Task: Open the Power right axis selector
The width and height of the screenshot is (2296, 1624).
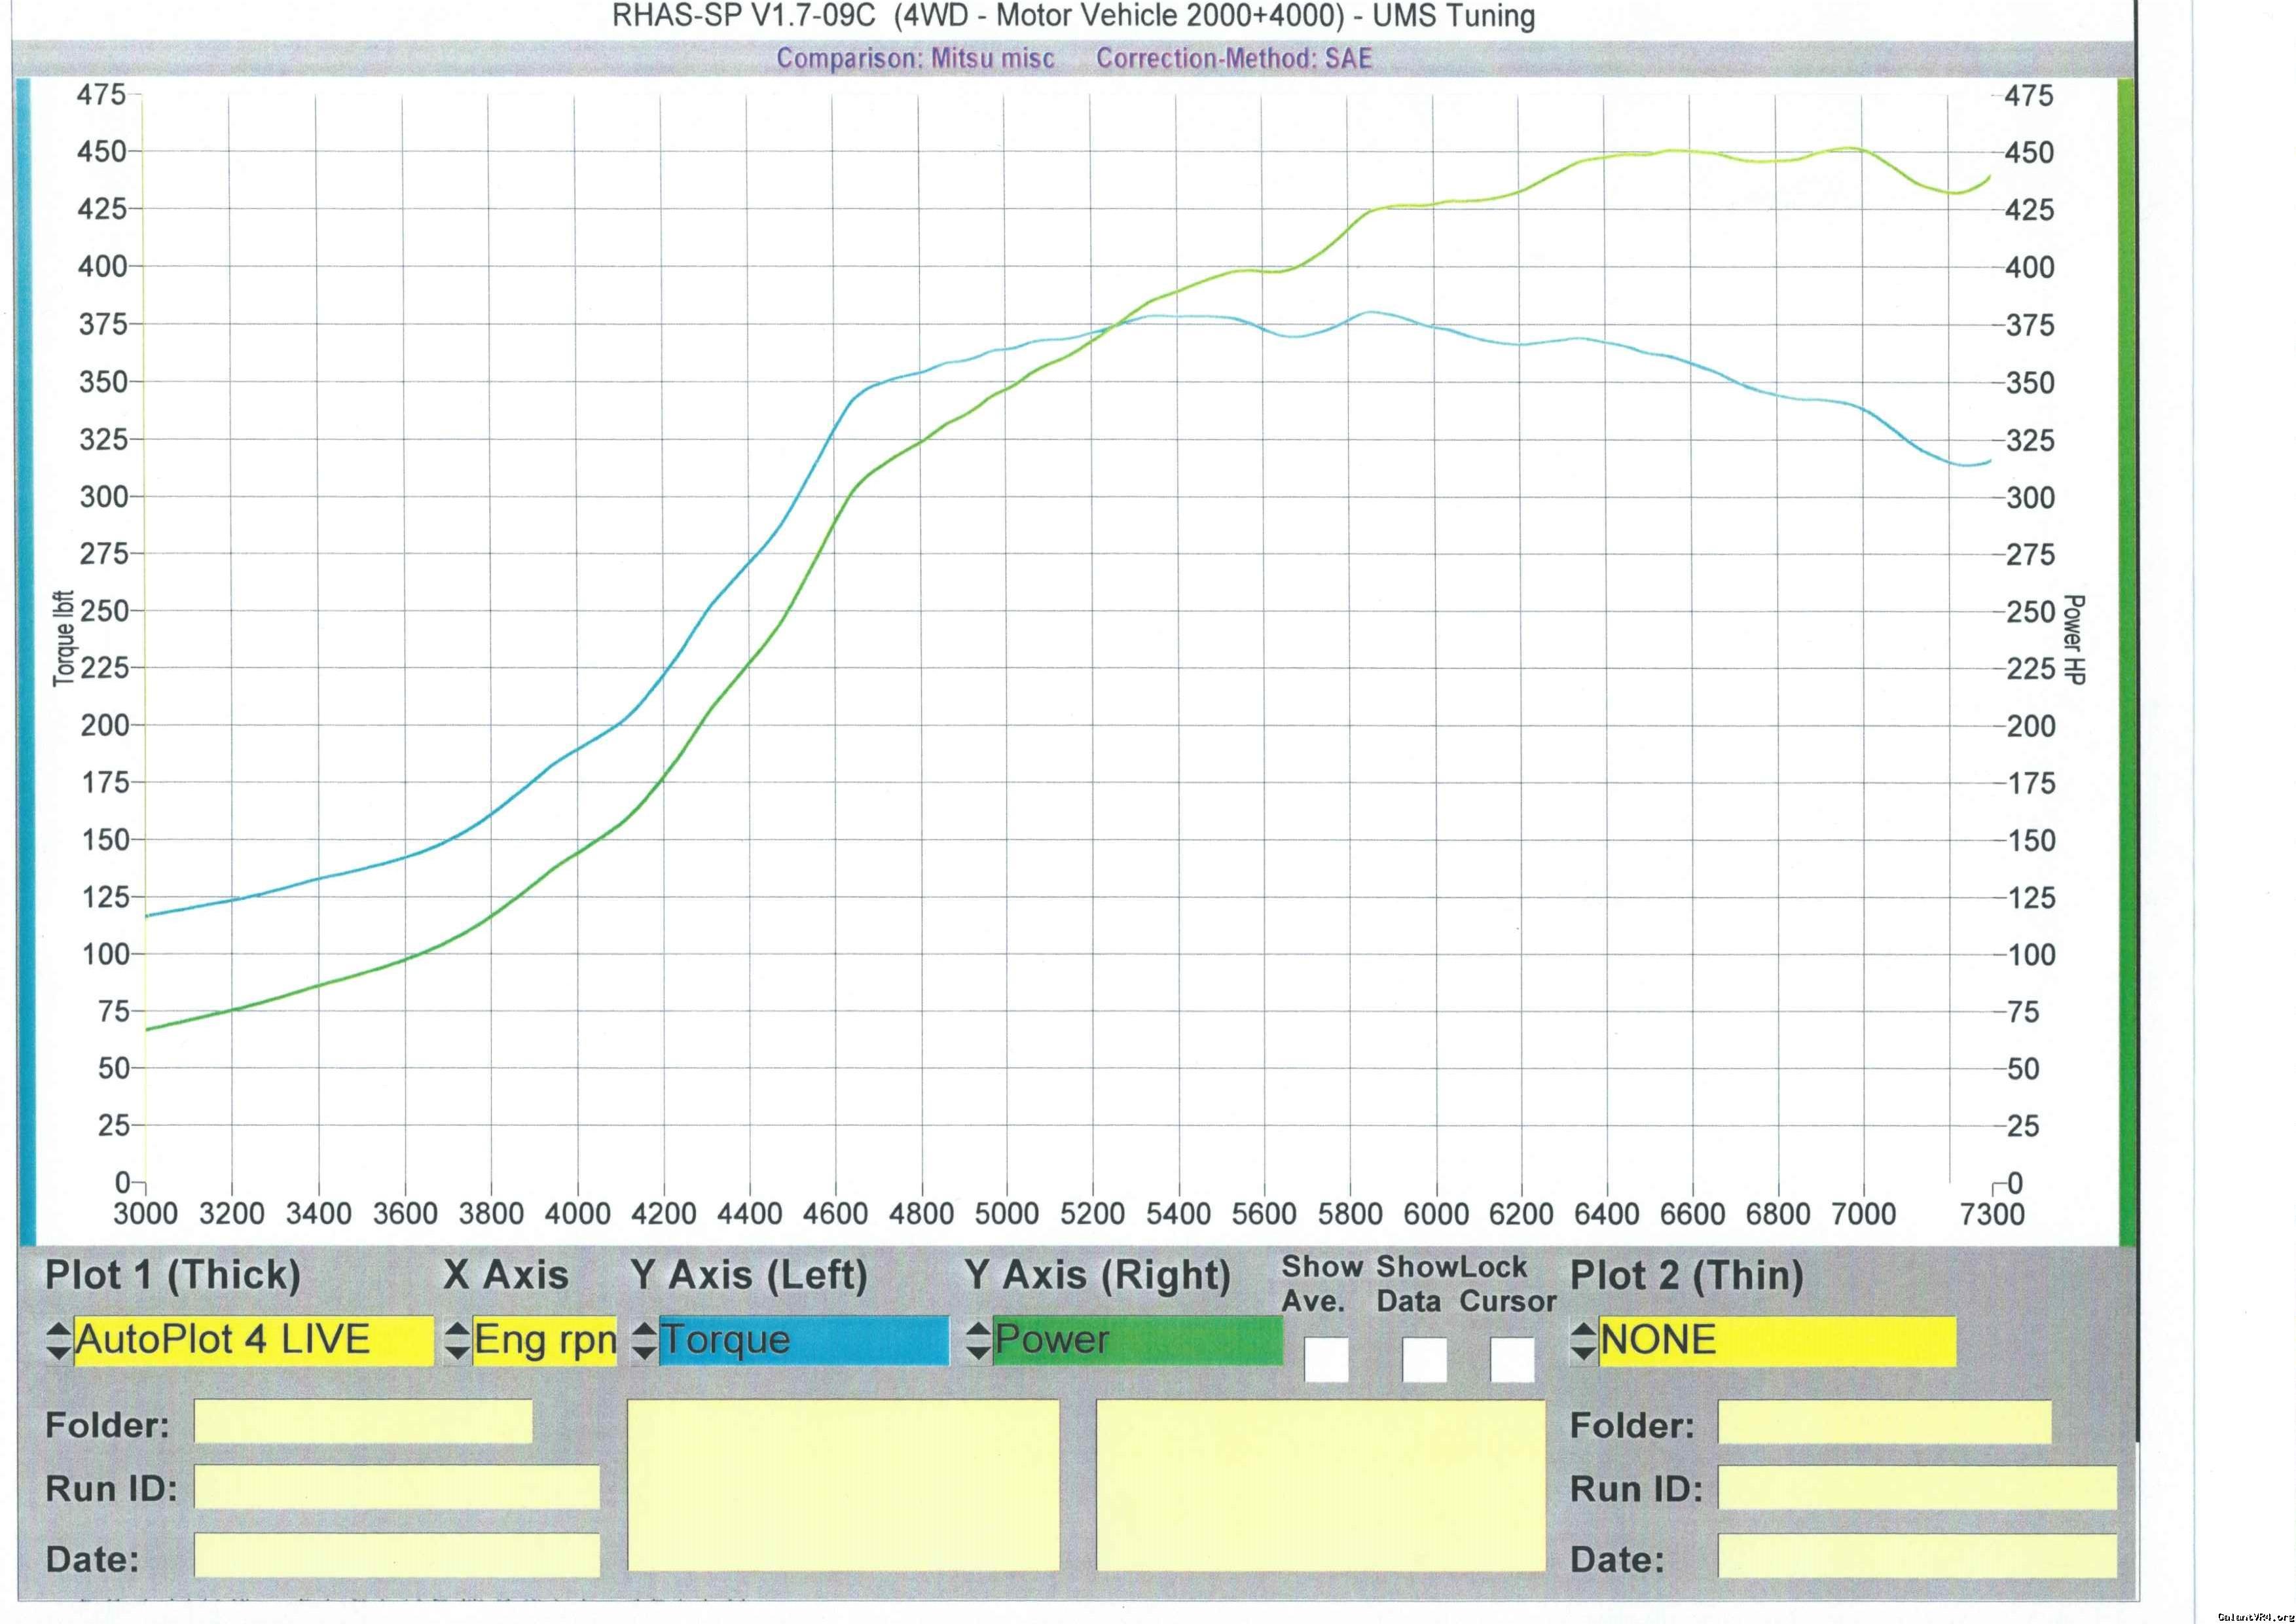Action: point(1137,1341)
